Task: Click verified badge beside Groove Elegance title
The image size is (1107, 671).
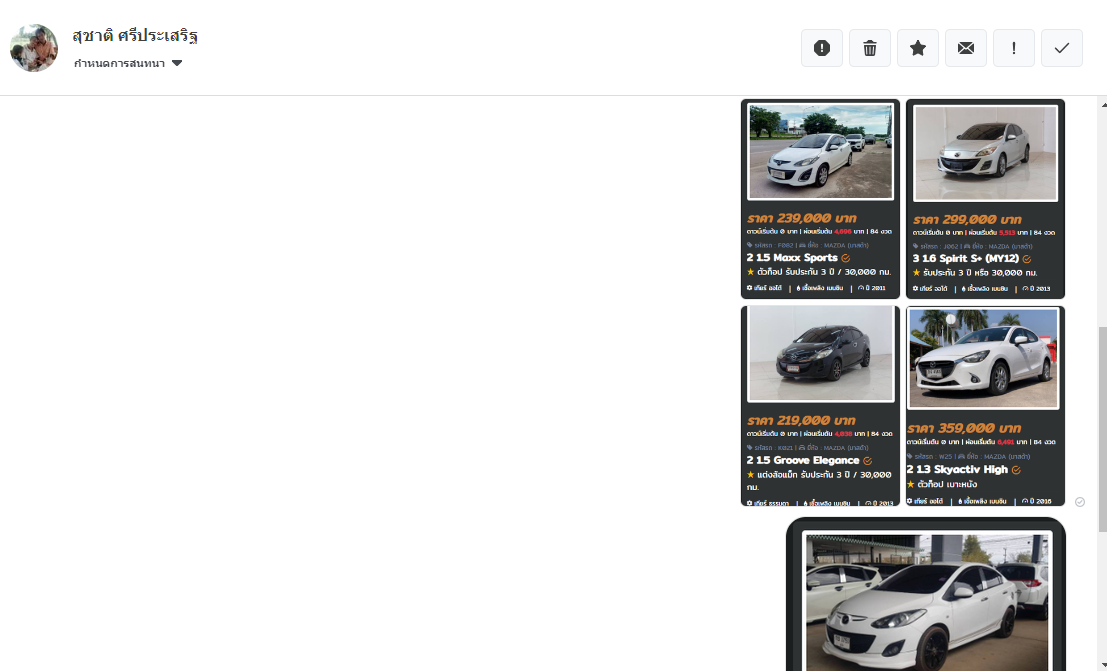Action: point(868,461)
